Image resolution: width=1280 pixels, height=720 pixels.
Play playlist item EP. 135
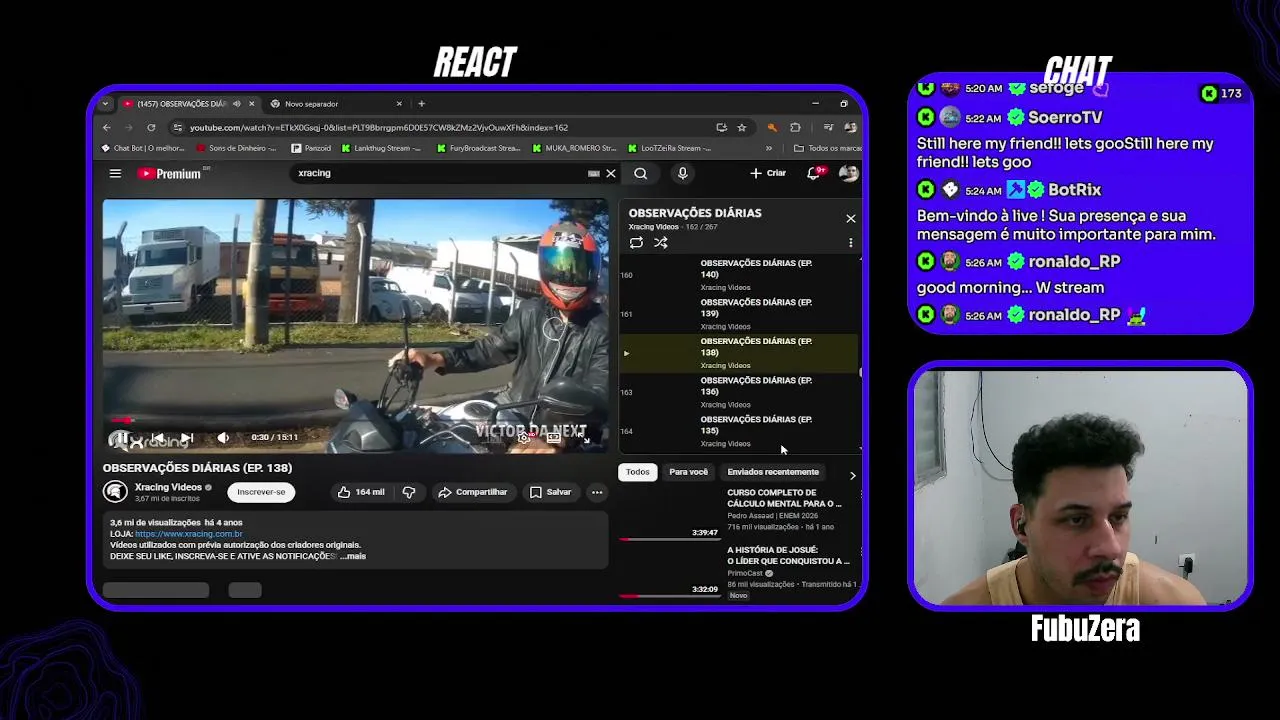(x=739, y=431)
